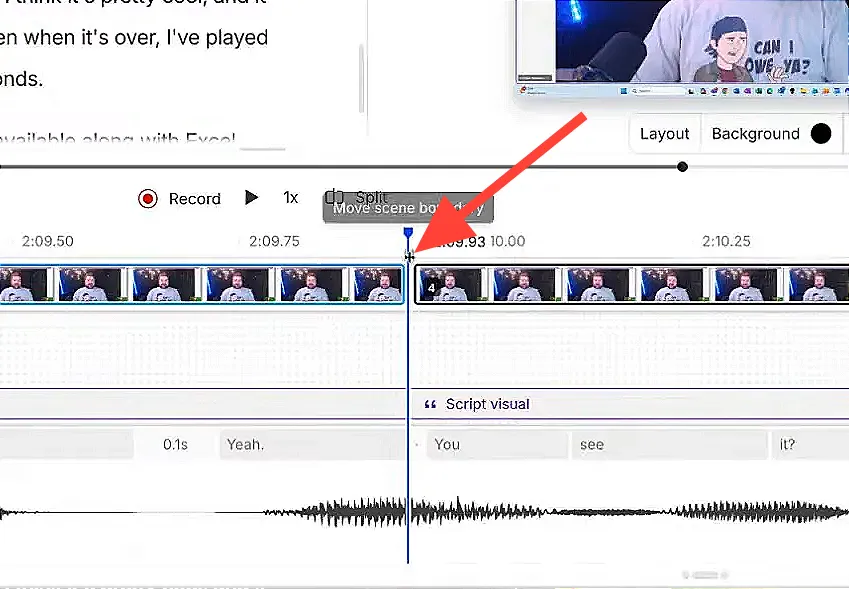849x589 pixels.
Task: Select the Move scene boundary handle
Action: (x=408, y=257)
